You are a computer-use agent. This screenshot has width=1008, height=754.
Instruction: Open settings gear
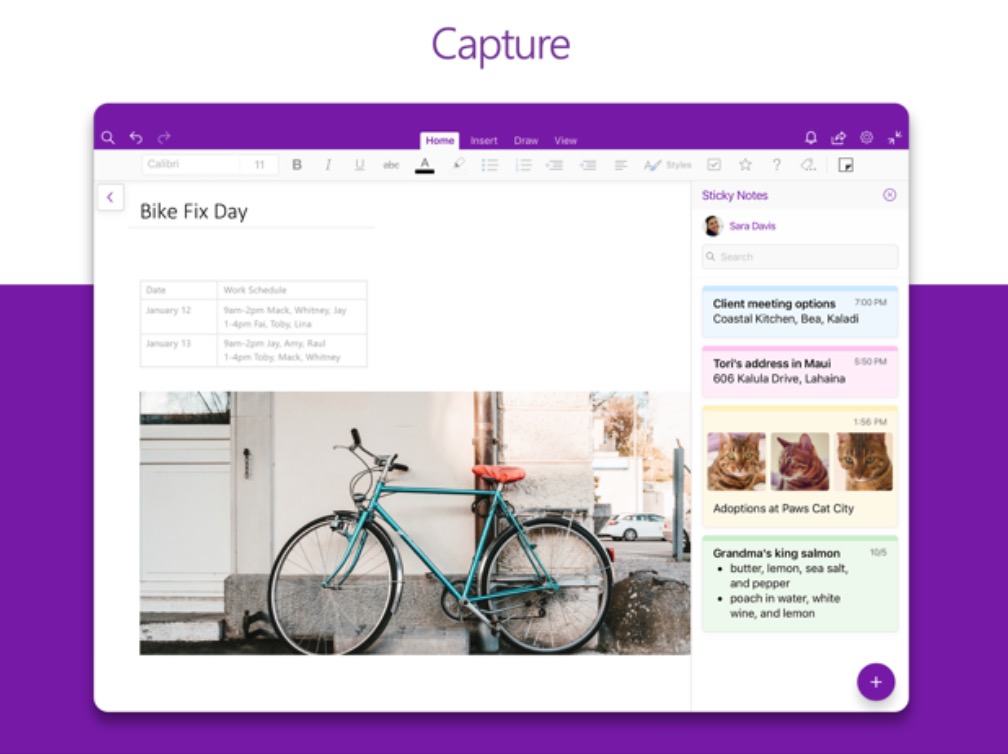pyautogui.click(x=867, y=138)
